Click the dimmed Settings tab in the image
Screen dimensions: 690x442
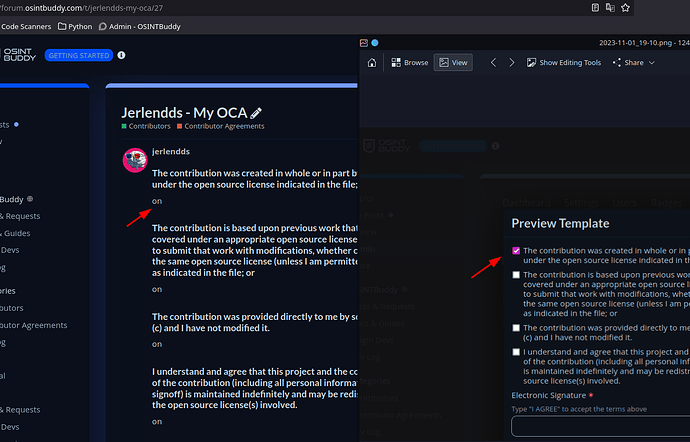coord(581,203)
